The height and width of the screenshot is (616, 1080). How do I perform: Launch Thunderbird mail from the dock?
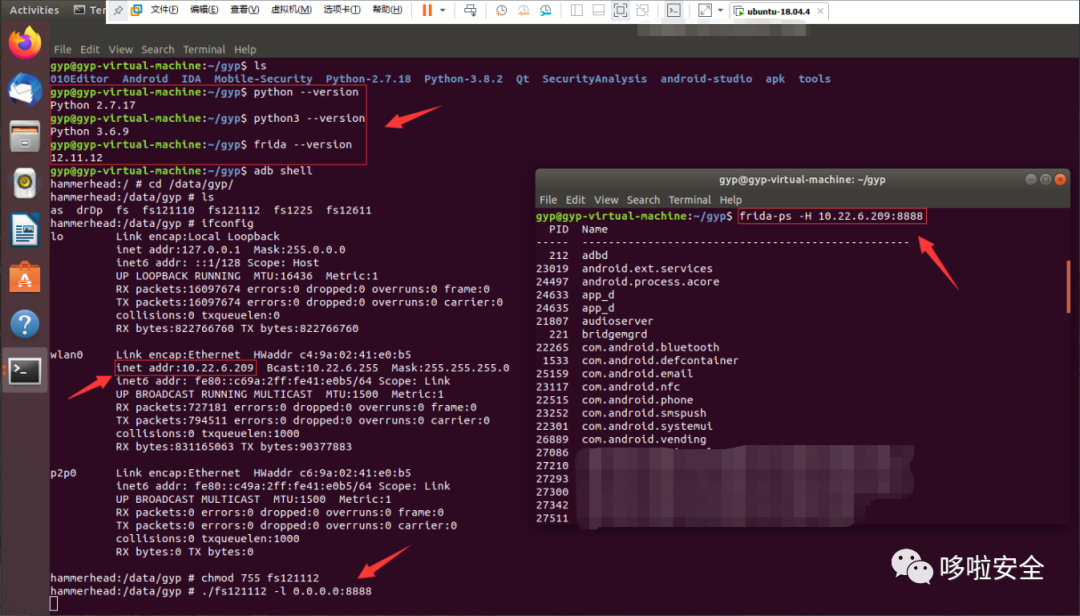pos(25,90)
